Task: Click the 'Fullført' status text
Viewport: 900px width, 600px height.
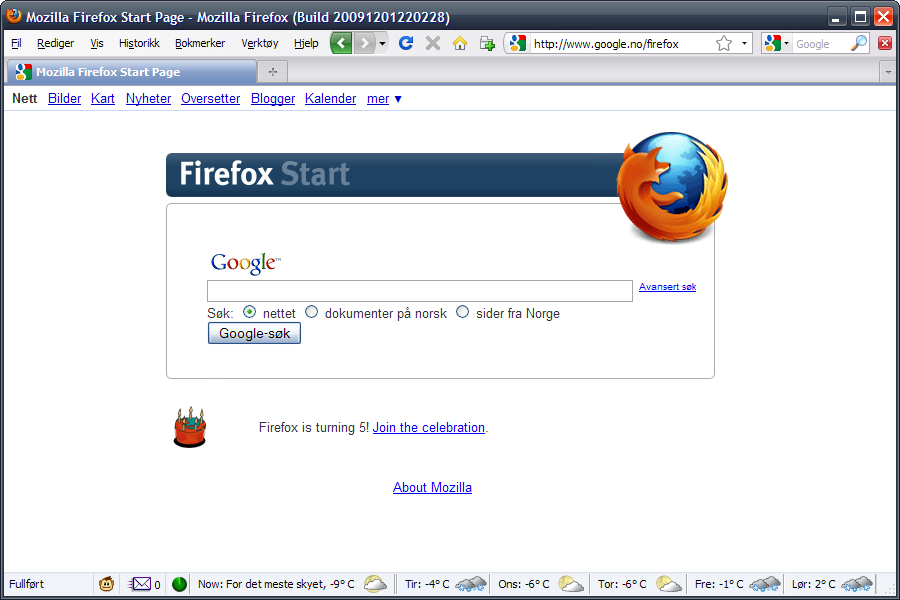Action: tap(26, 584)
